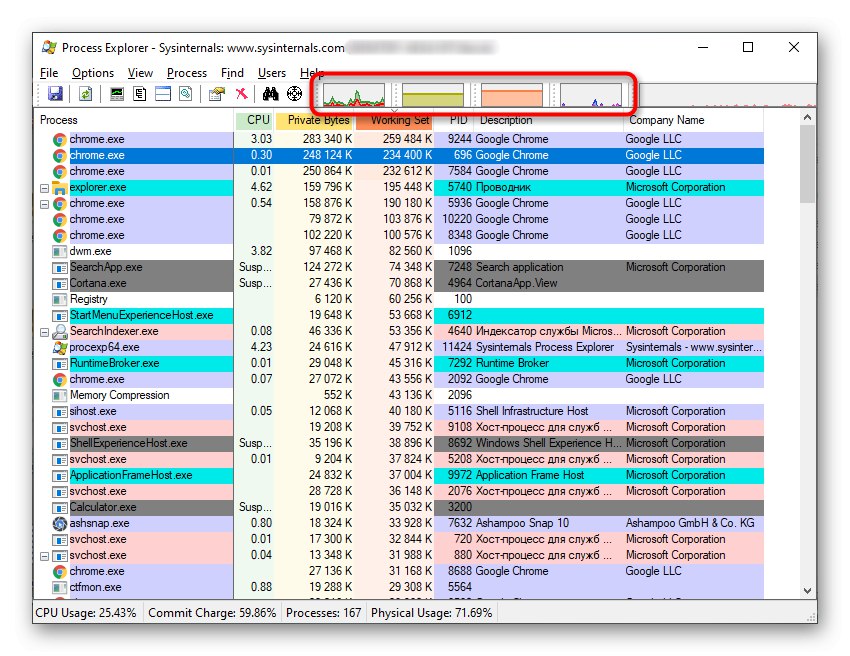Click the CPU usage history mini graph
The height and width of the screenshot is (656, 850).
[x=354, y=96]
